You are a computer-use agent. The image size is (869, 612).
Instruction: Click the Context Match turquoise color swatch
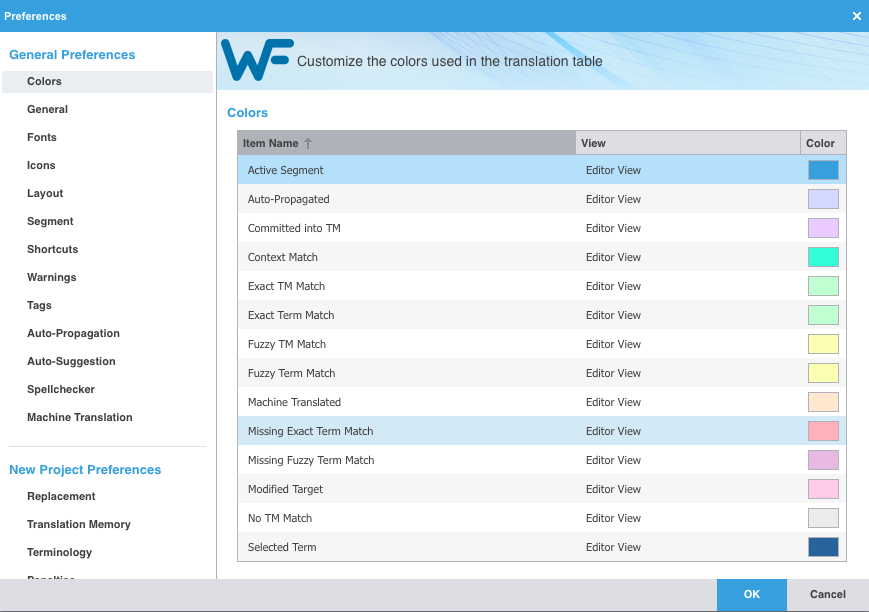pos(823,257)
